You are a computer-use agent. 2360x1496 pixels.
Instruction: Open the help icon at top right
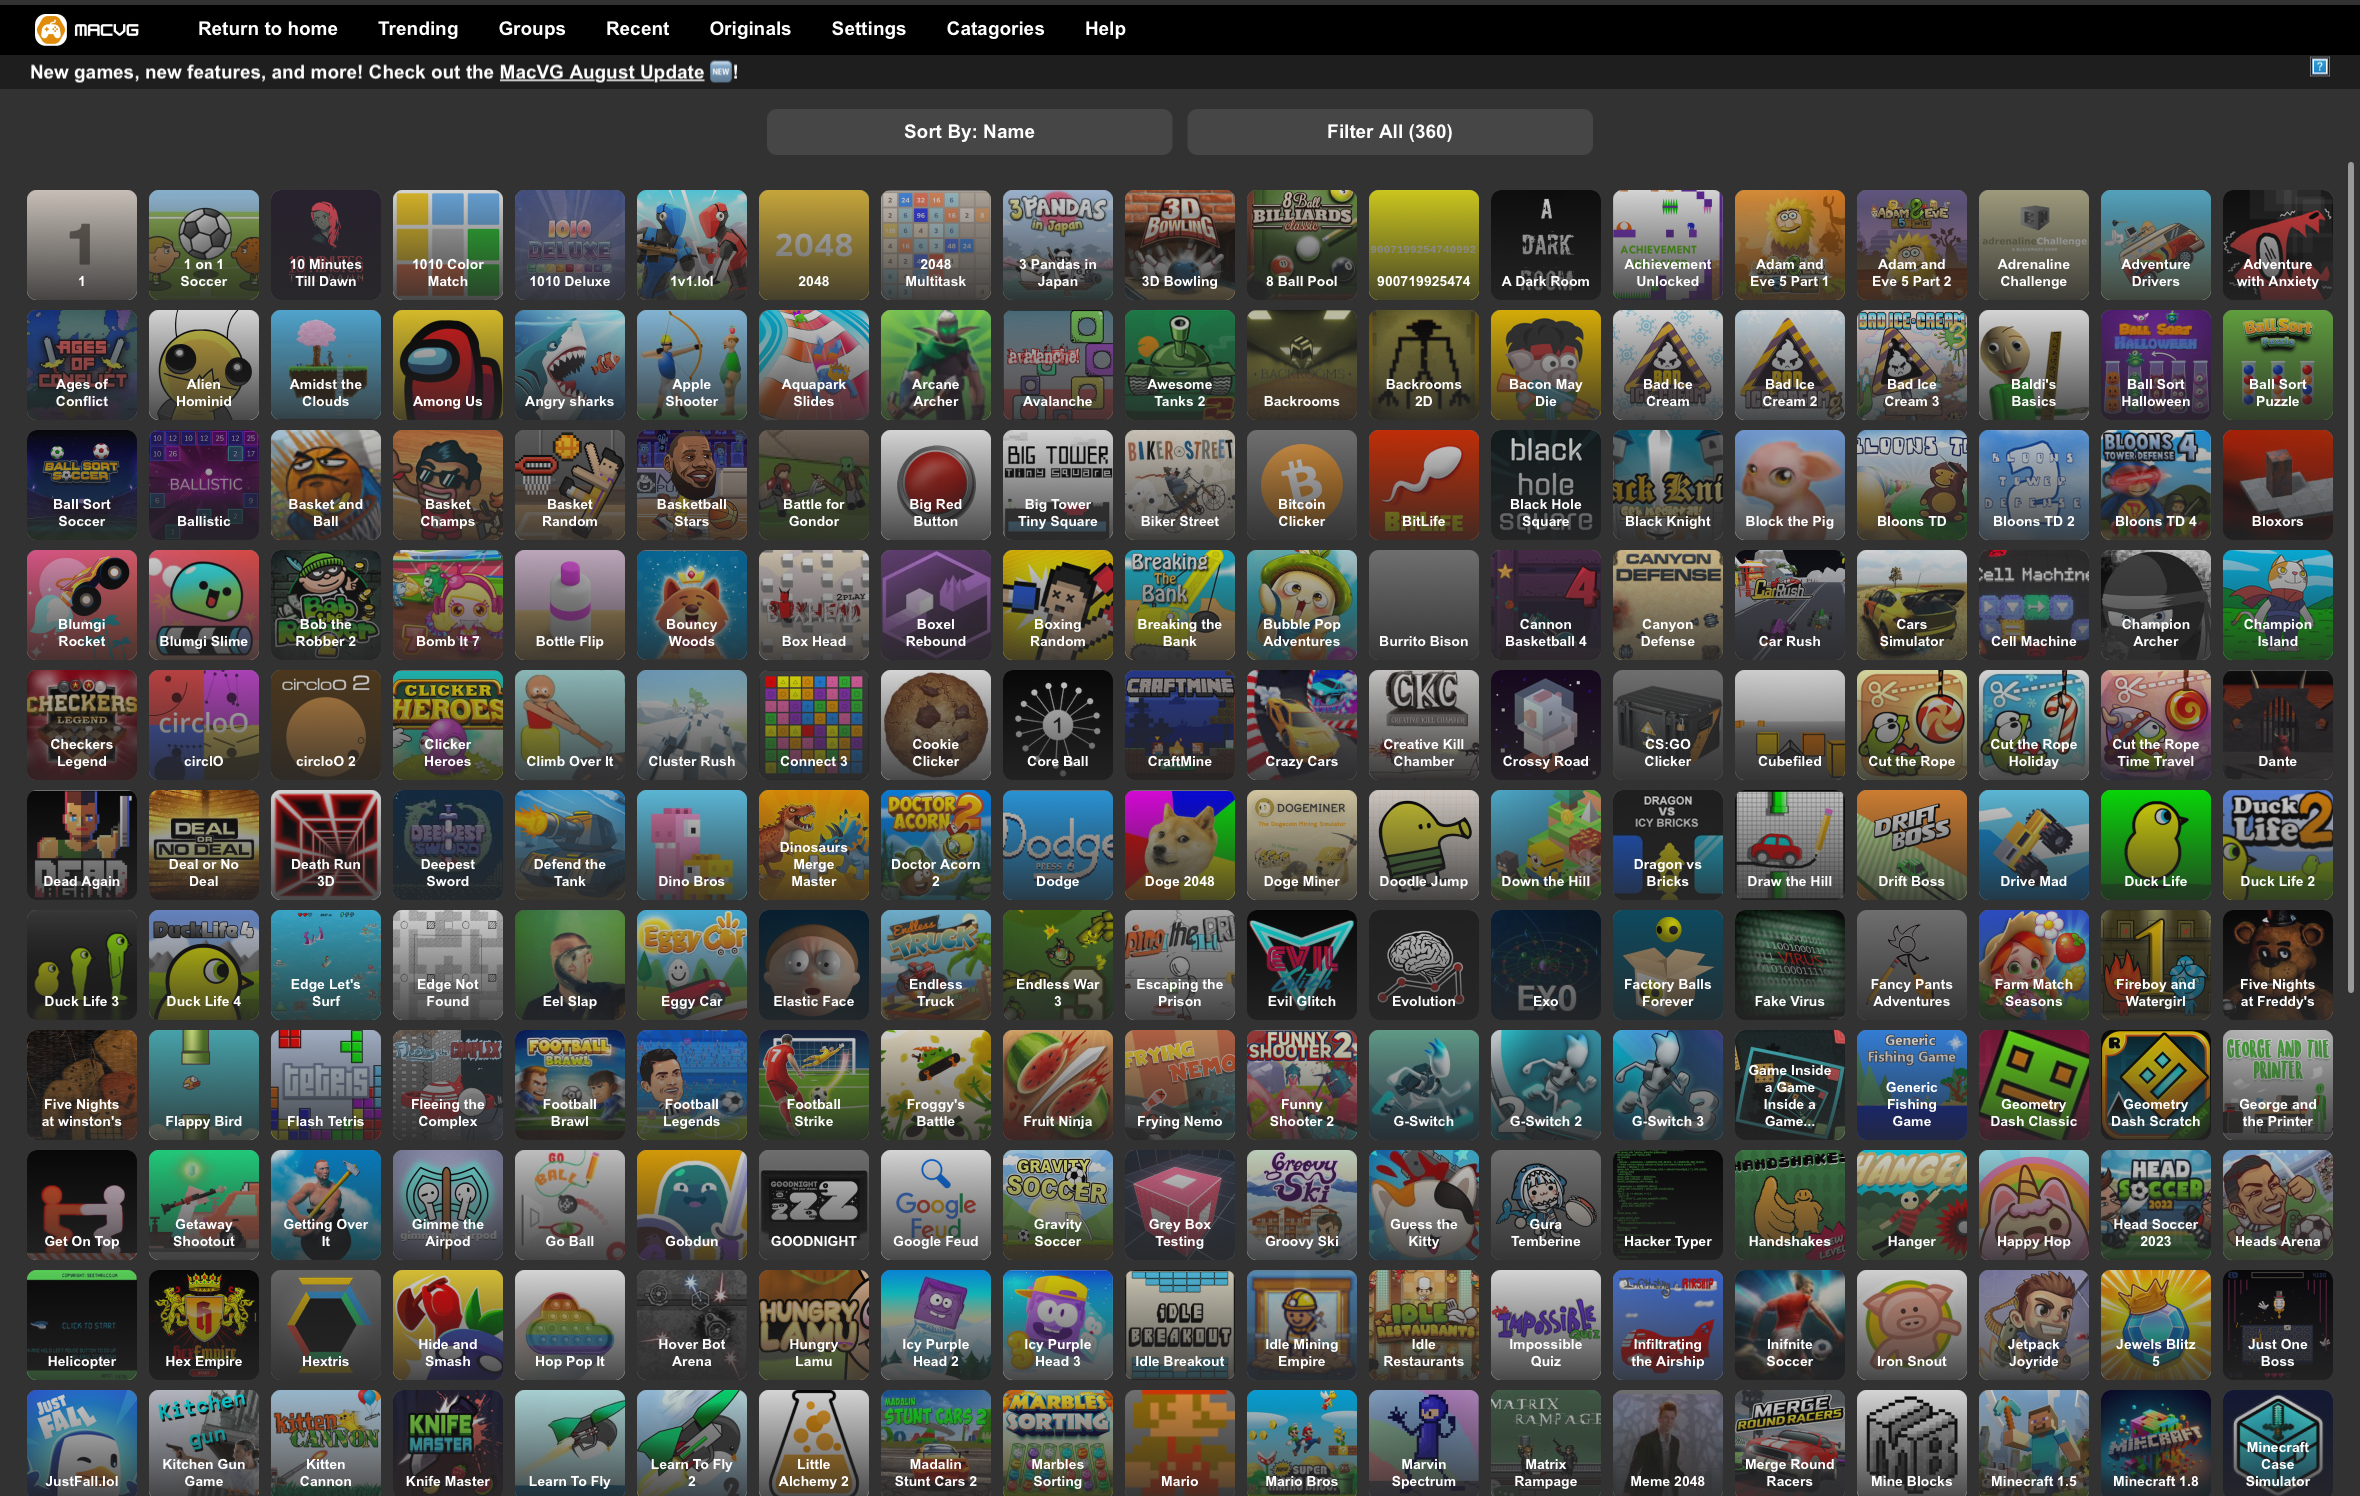tap(2320, 67)
